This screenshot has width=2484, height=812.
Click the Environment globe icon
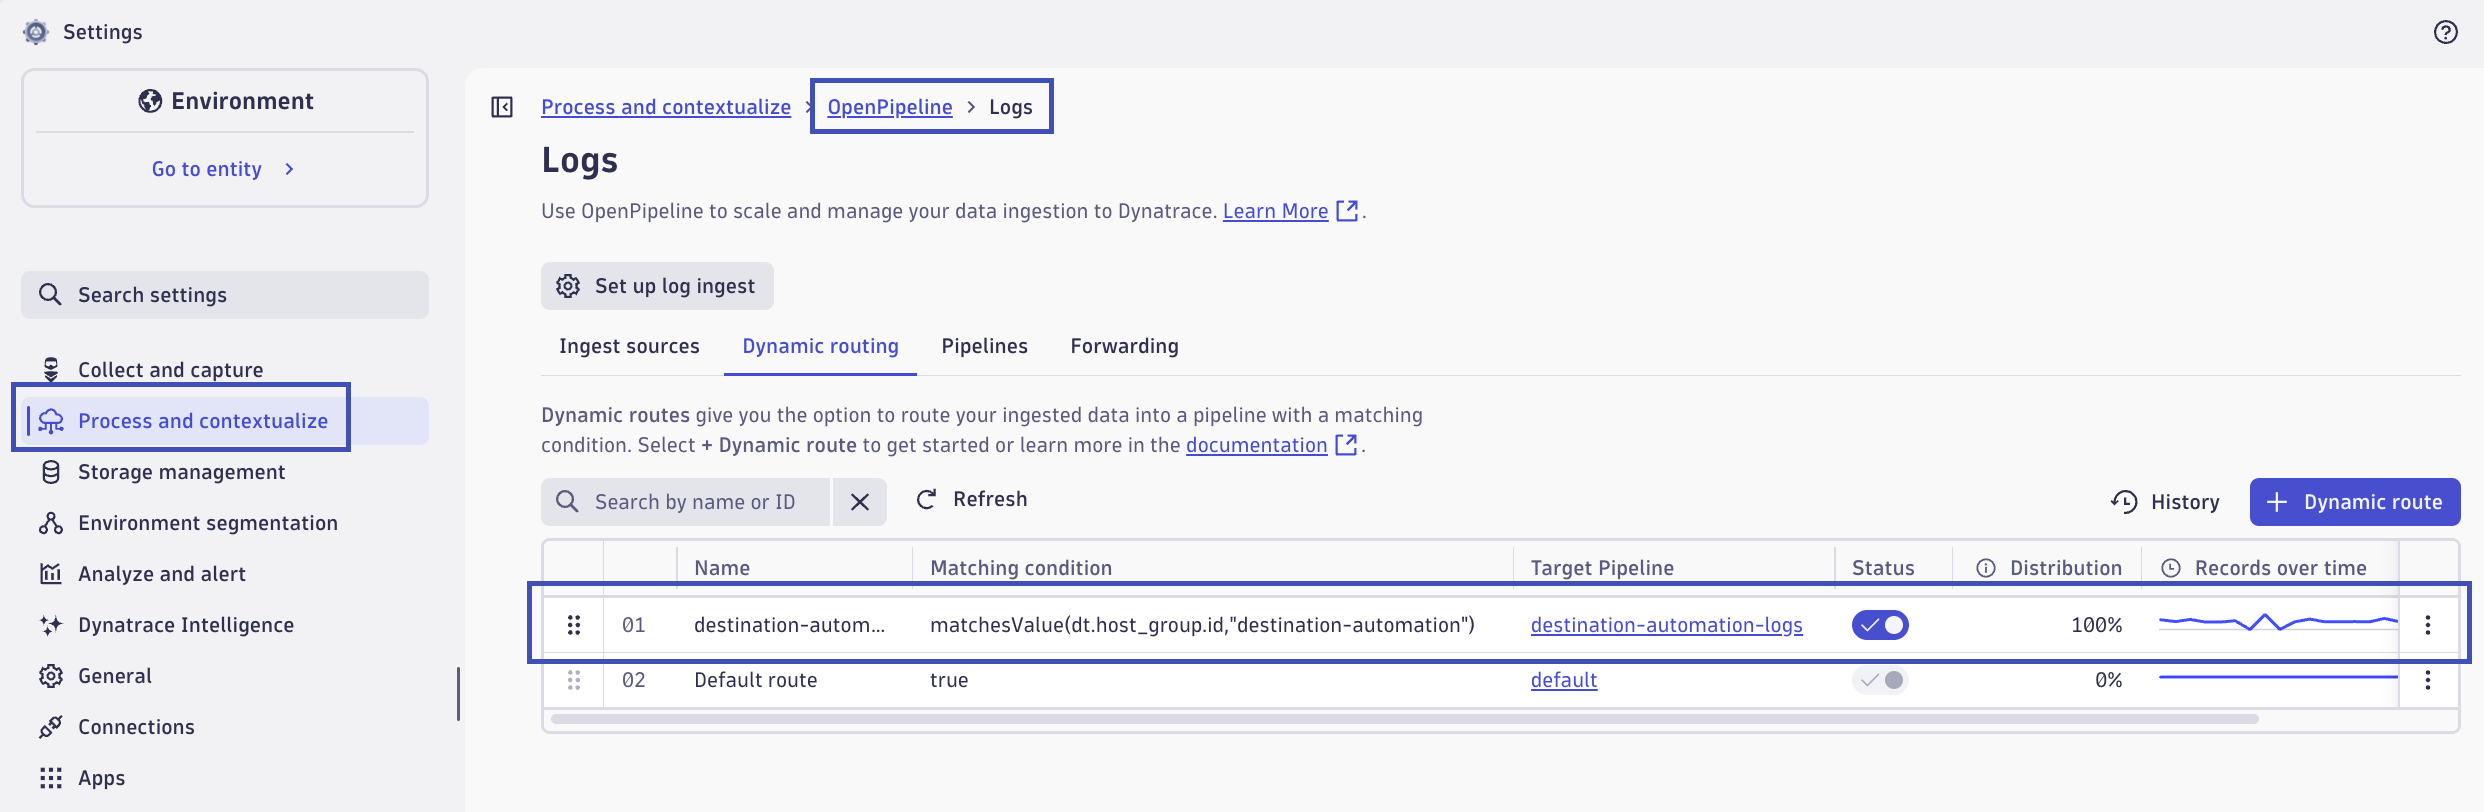[x=150, y=101]
